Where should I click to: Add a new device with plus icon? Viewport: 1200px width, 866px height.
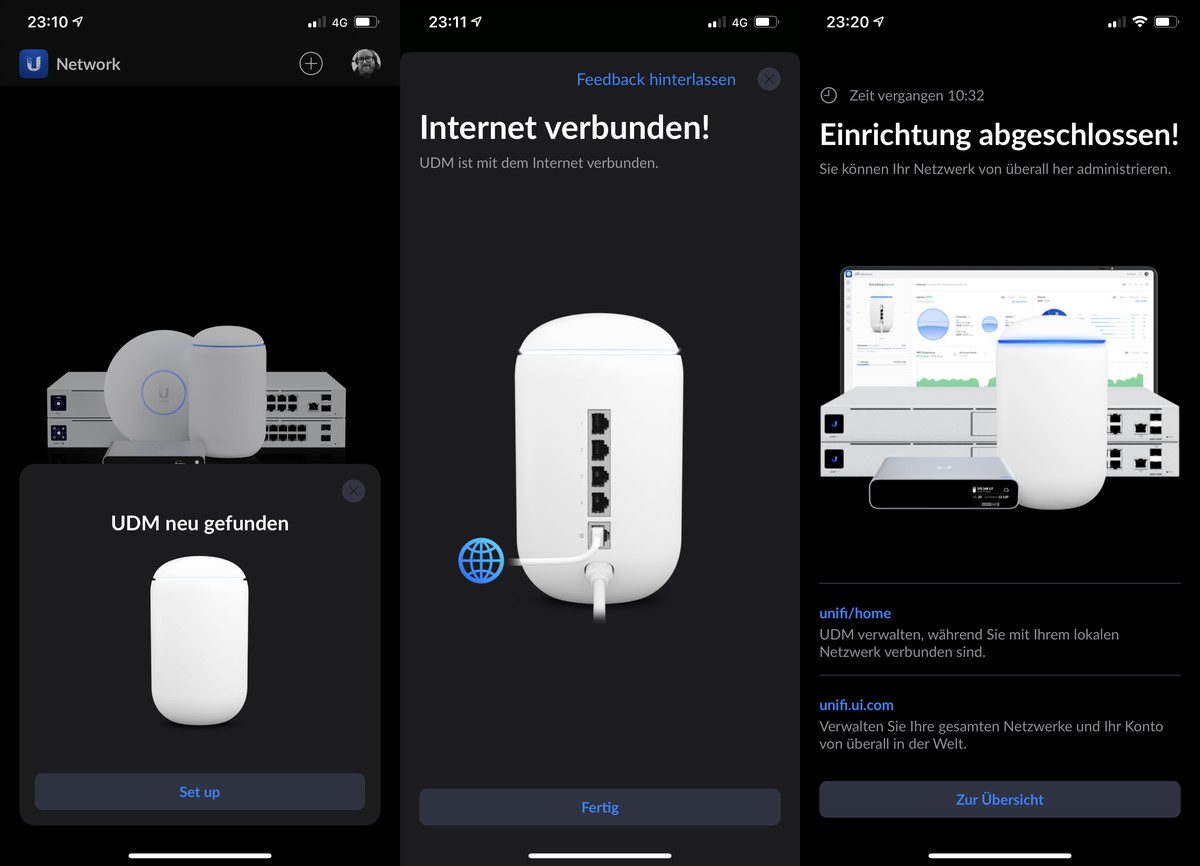point(311,63)
